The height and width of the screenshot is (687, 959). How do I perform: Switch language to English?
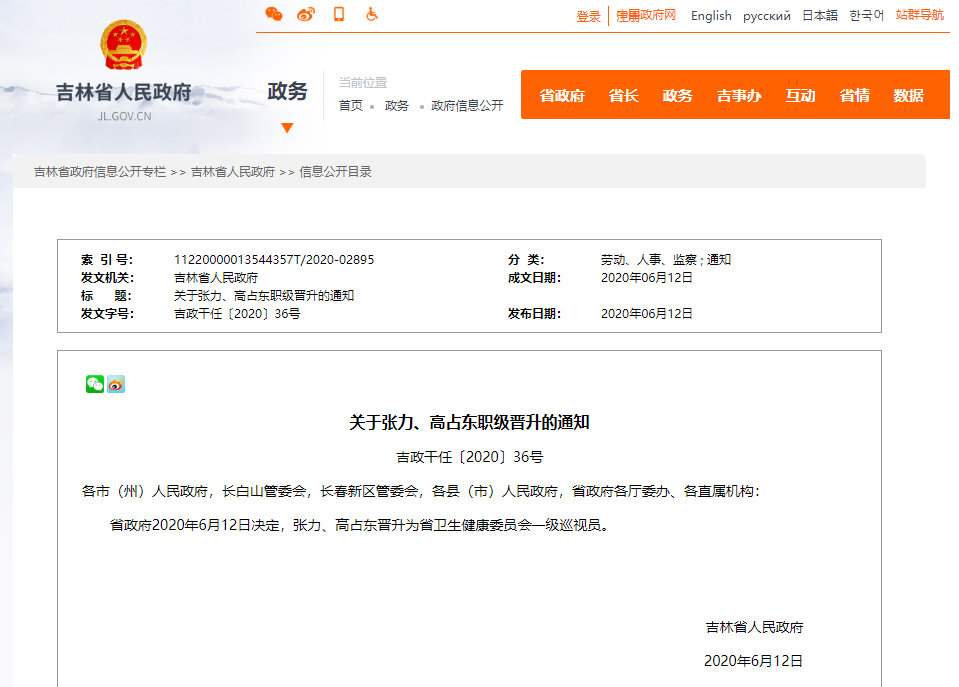pyautogui.click(x=711, y=16)
